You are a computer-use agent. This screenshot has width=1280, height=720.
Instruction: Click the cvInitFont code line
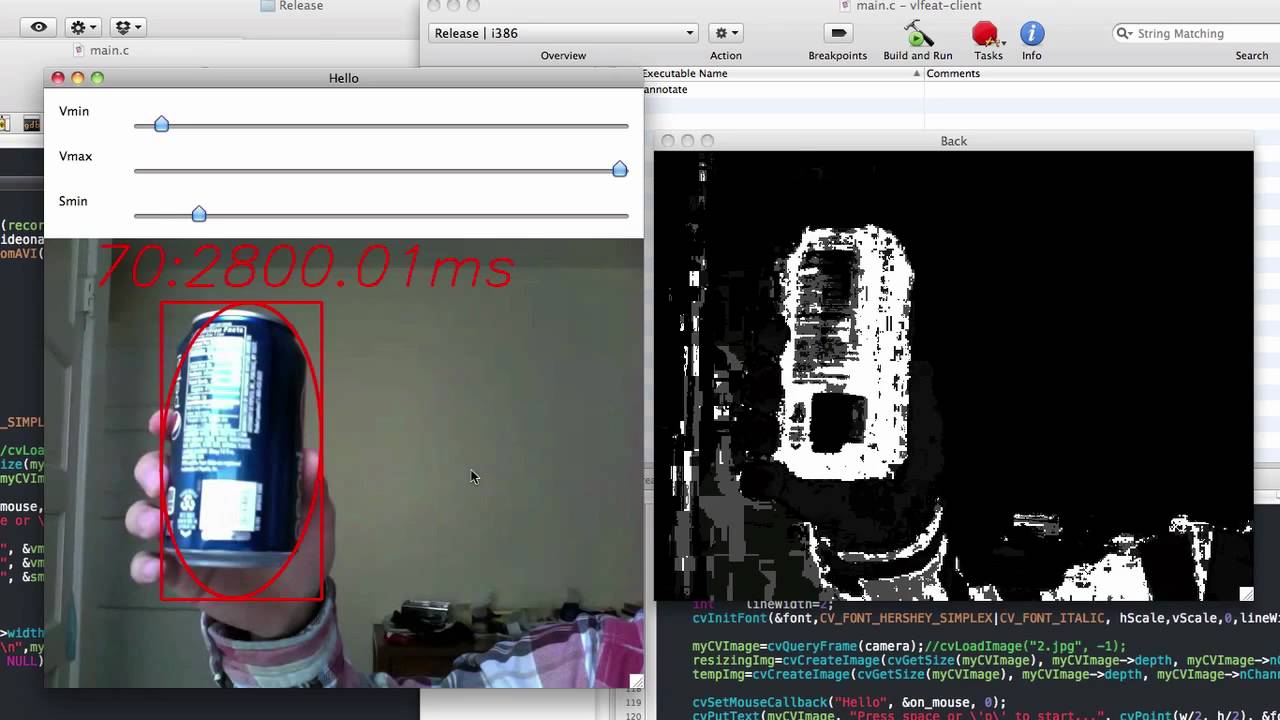pos(986,618)
